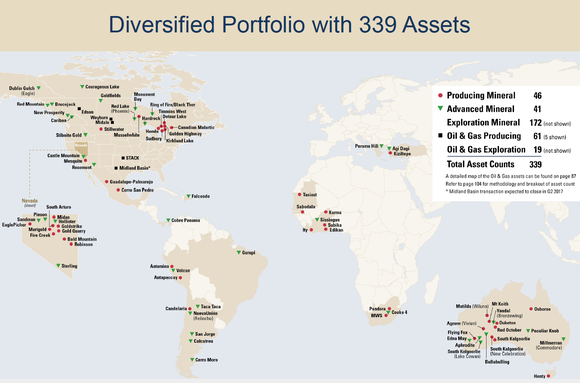
Task: Click the 'Total Asset Counts' legend label
Action: tap(480, 164)
